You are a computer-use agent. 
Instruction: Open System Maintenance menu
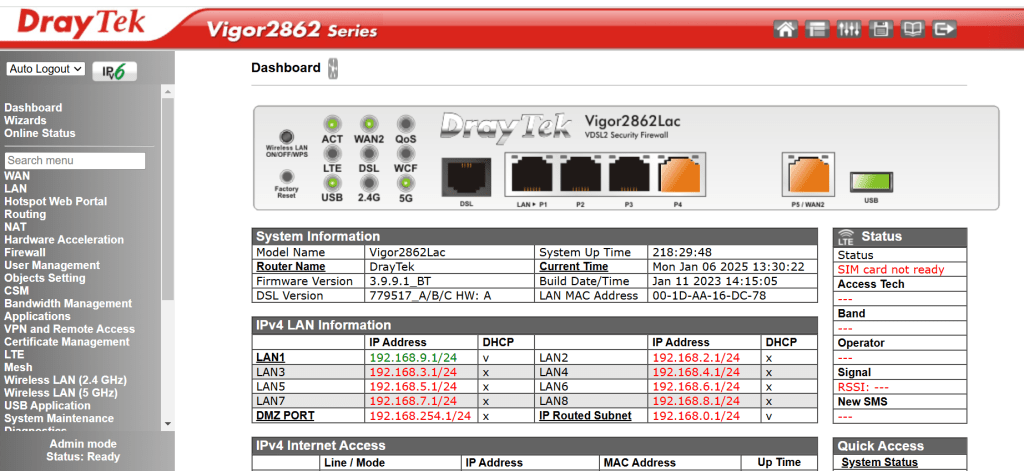[59, 419]
